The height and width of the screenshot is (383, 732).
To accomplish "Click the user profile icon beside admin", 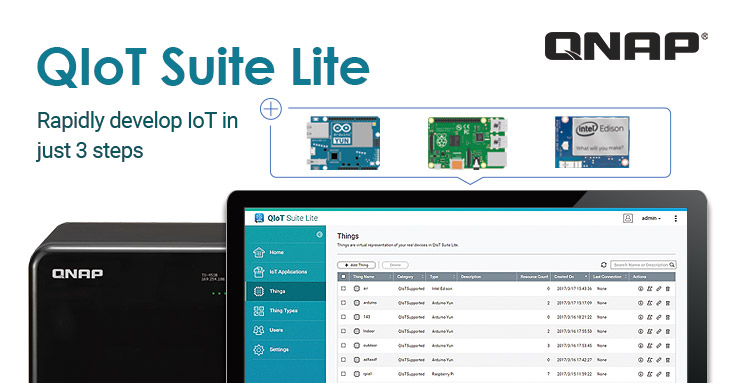I will click(628, 218).
